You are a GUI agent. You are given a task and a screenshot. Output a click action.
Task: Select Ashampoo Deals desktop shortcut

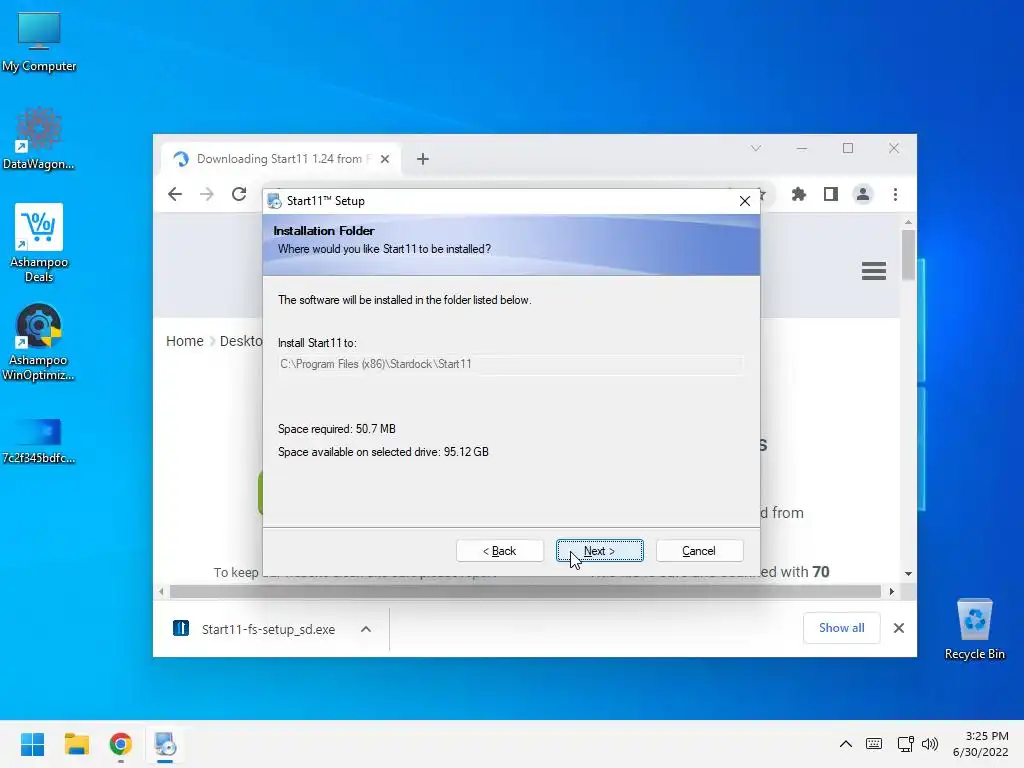pyautogui.click(x=39, y=243)
